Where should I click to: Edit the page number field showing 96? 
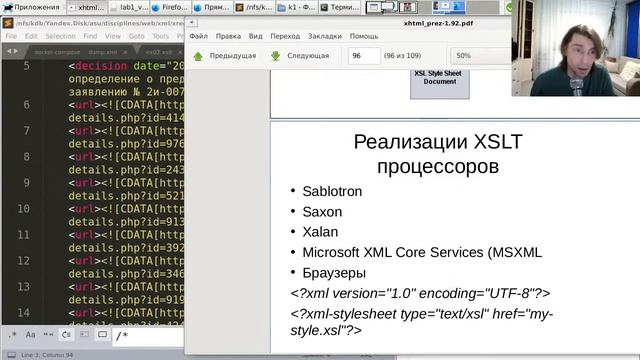click(x=364, y=56)
